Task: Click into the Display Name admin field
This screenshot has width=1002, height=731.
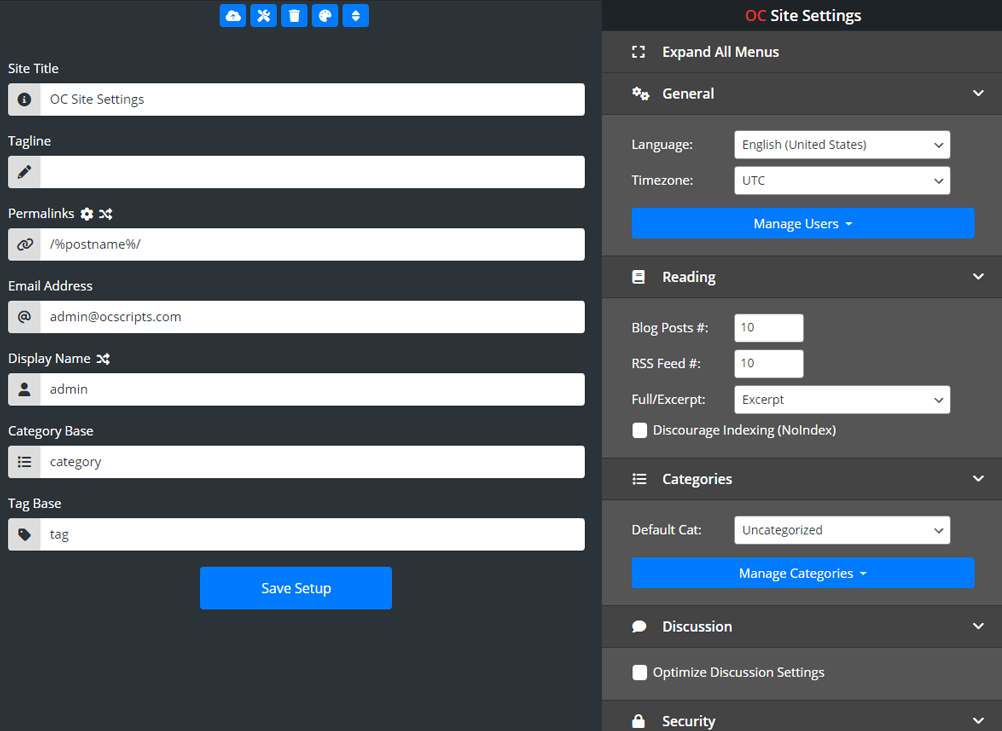Action: [312, 389]
